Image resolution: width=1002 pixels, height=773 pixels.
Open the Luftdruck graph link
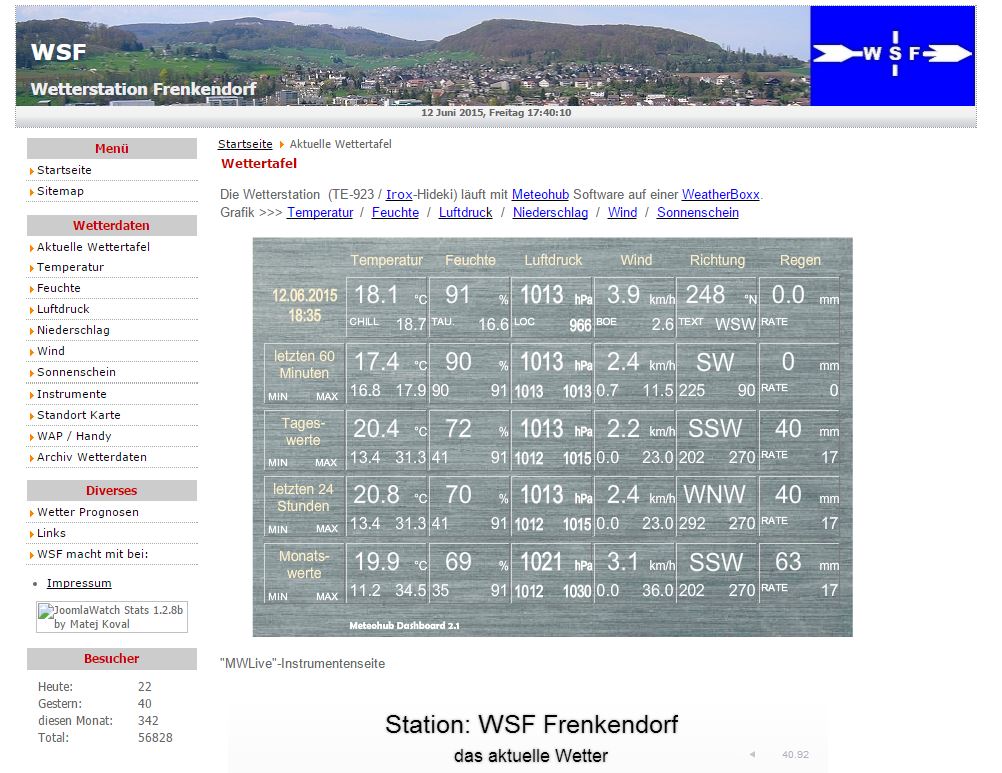(x=465, y=213)
